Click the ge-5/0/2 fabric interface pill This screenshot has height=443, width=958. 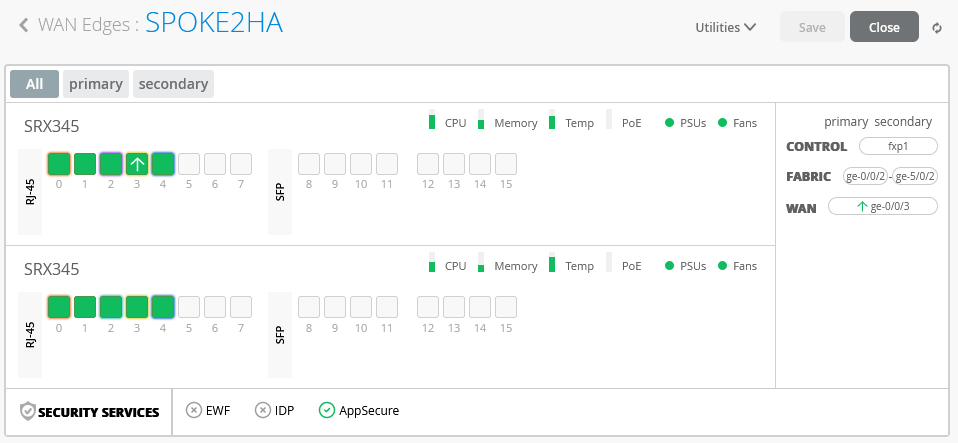pos(915,177)
